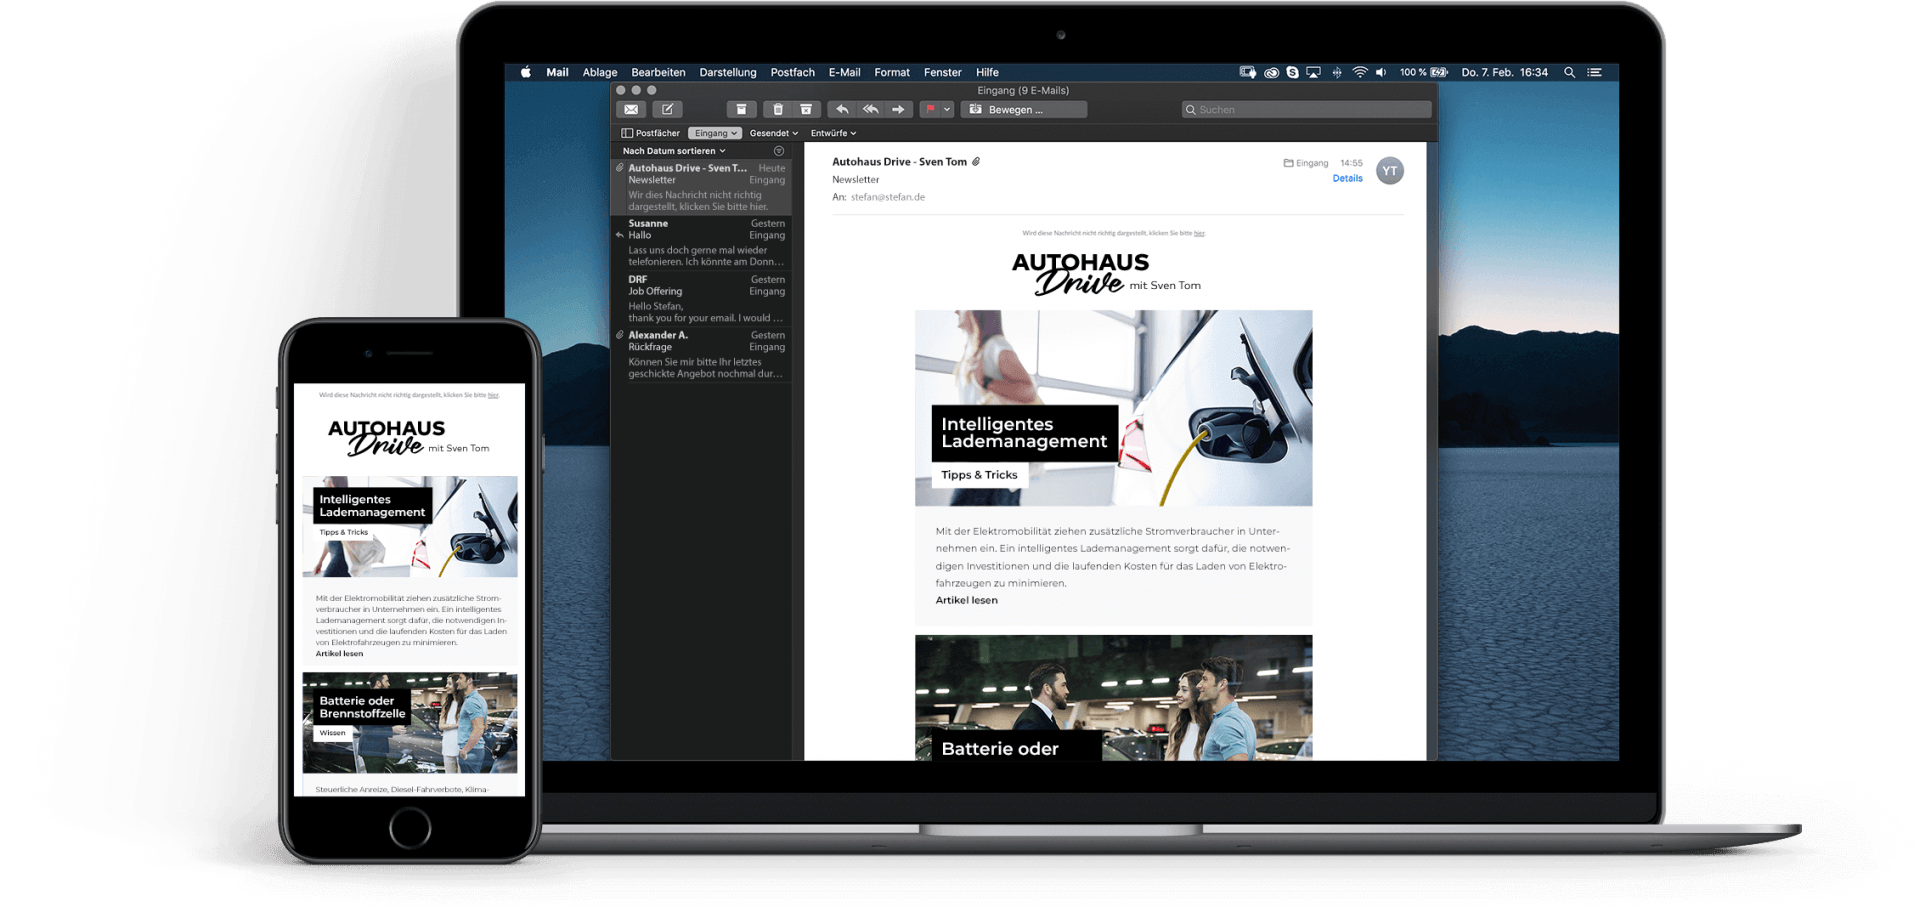Viewport: 1920px width, 918px height.
Task: Select the email from Susanne
Action: [702, 243]
